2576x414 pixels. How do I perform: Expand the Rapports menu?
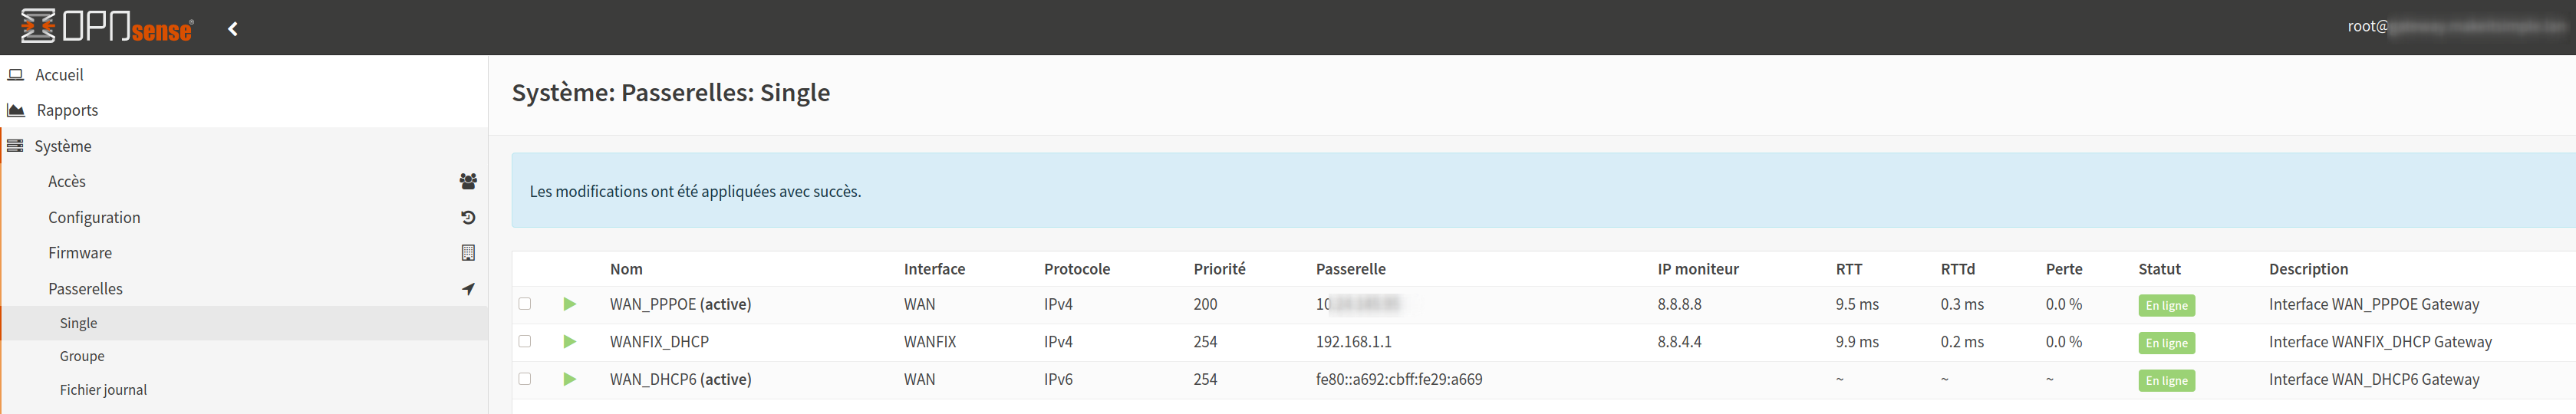tap(67, 110)
